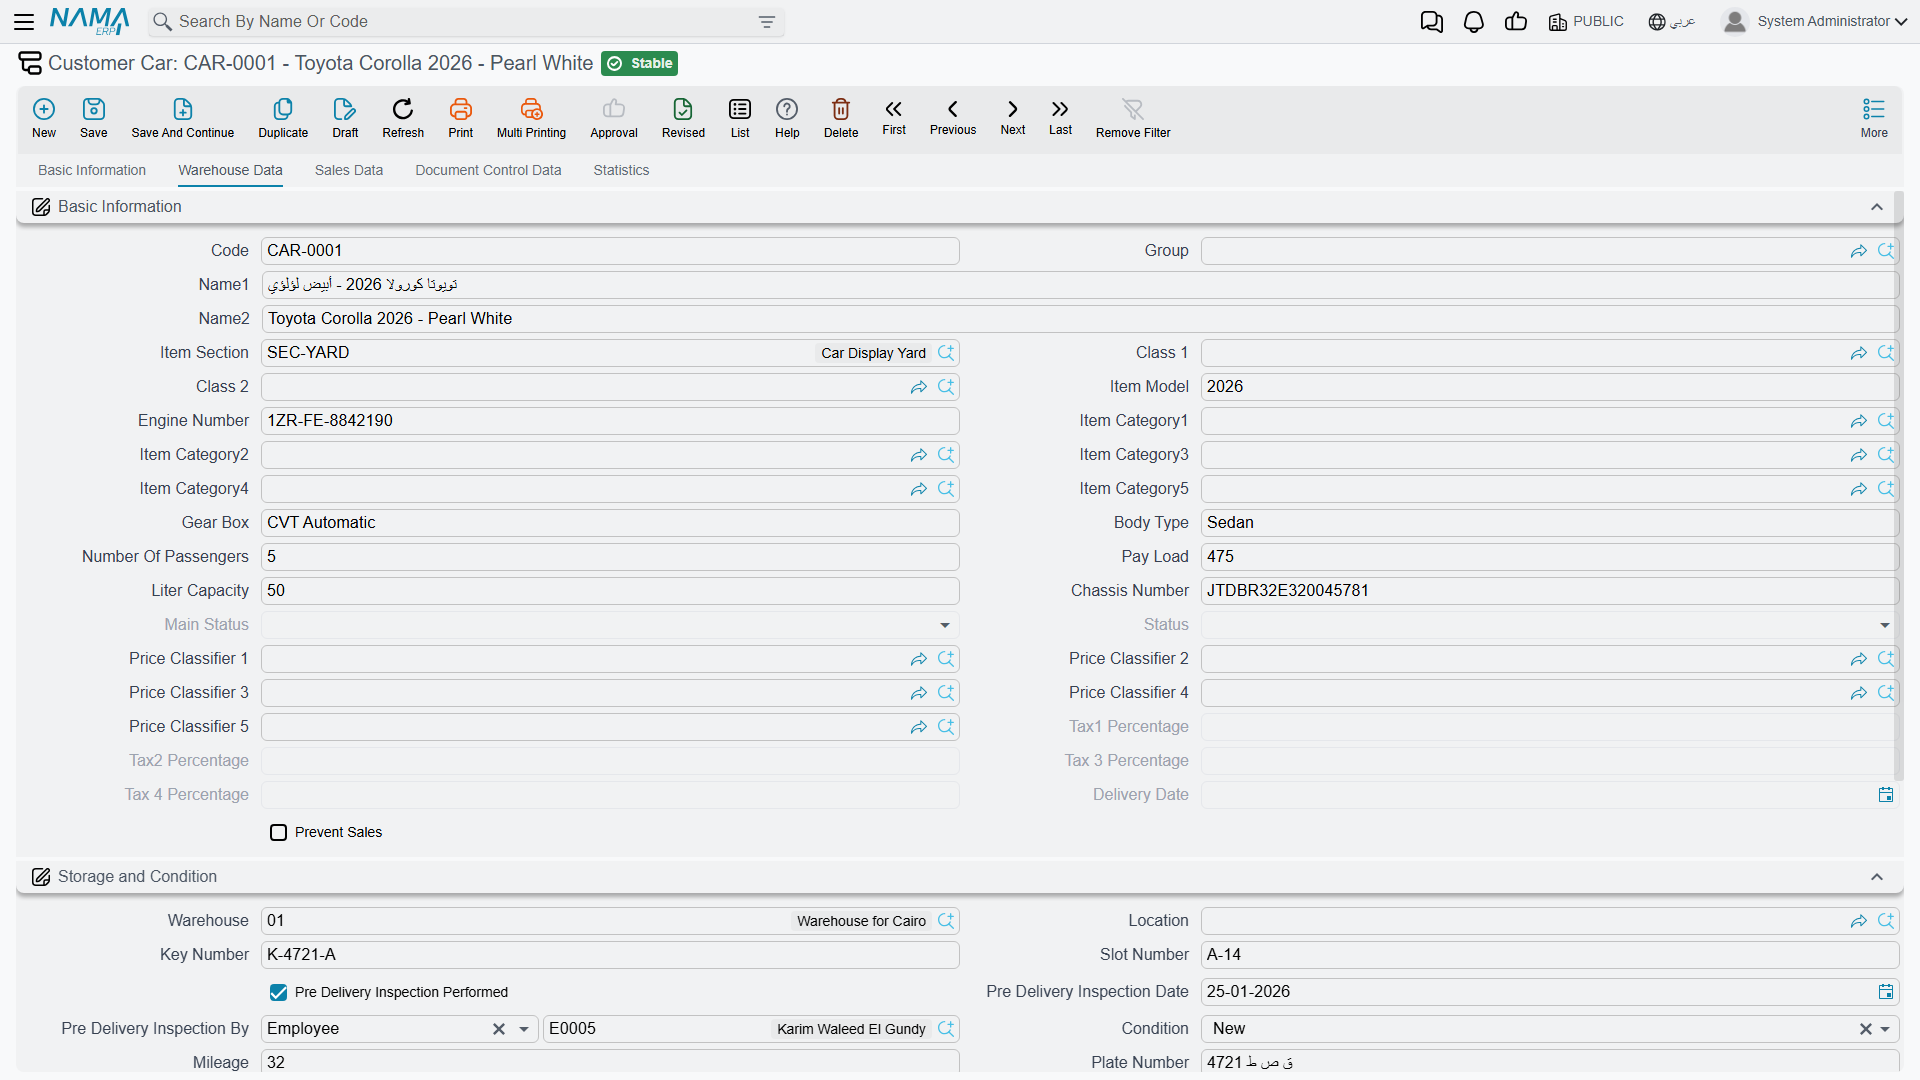
Task: Click the Key Number field
Action: coord(610,955)
